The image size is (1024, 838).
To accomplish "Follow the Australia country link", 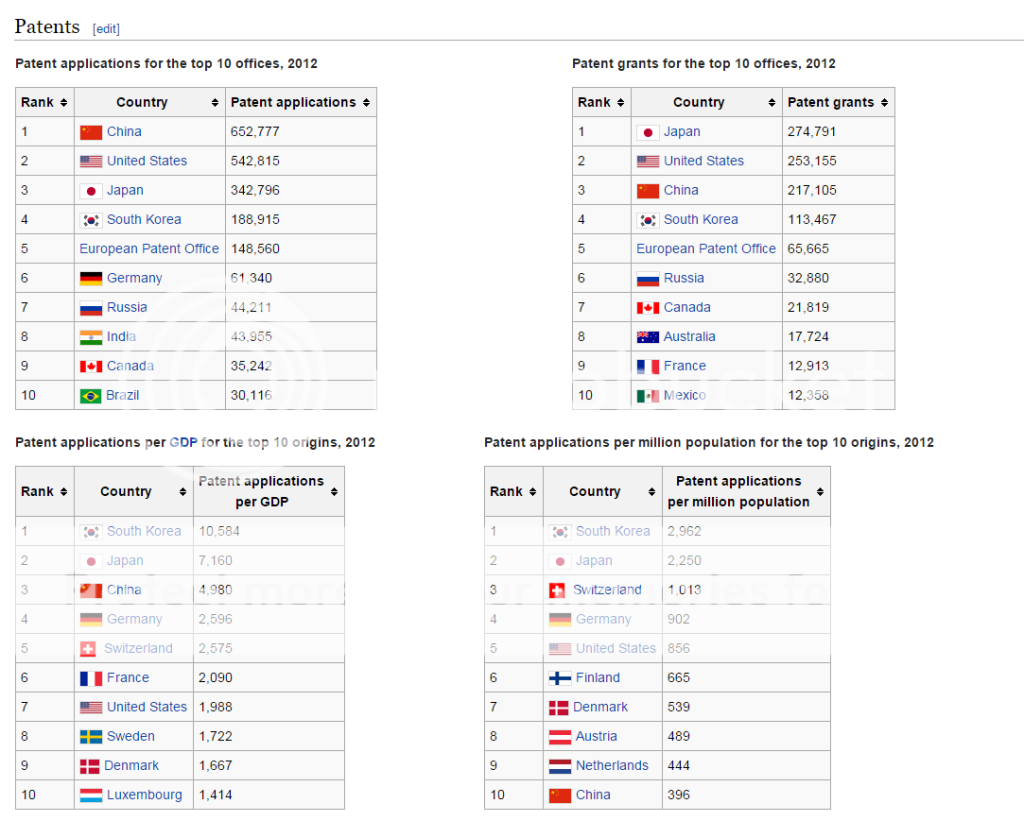I will point(690,337).
